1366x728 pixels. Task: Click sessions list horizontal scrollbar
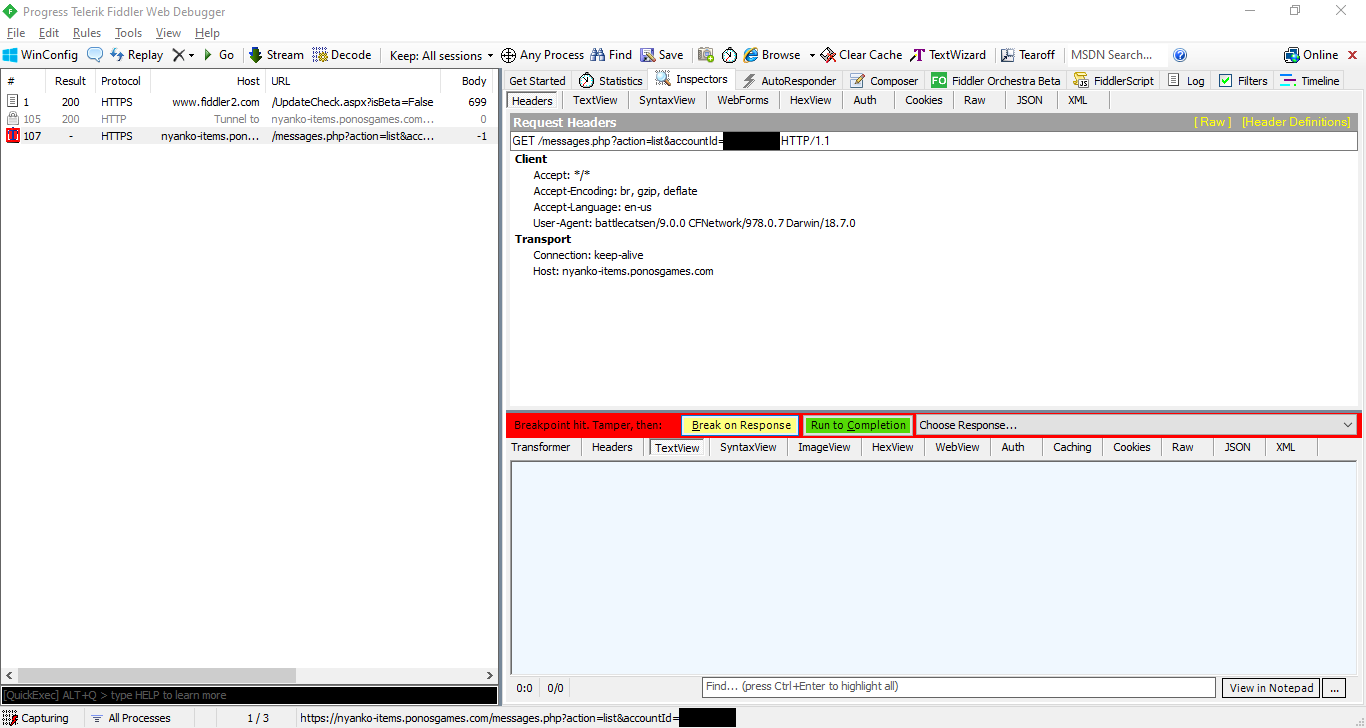156,675
